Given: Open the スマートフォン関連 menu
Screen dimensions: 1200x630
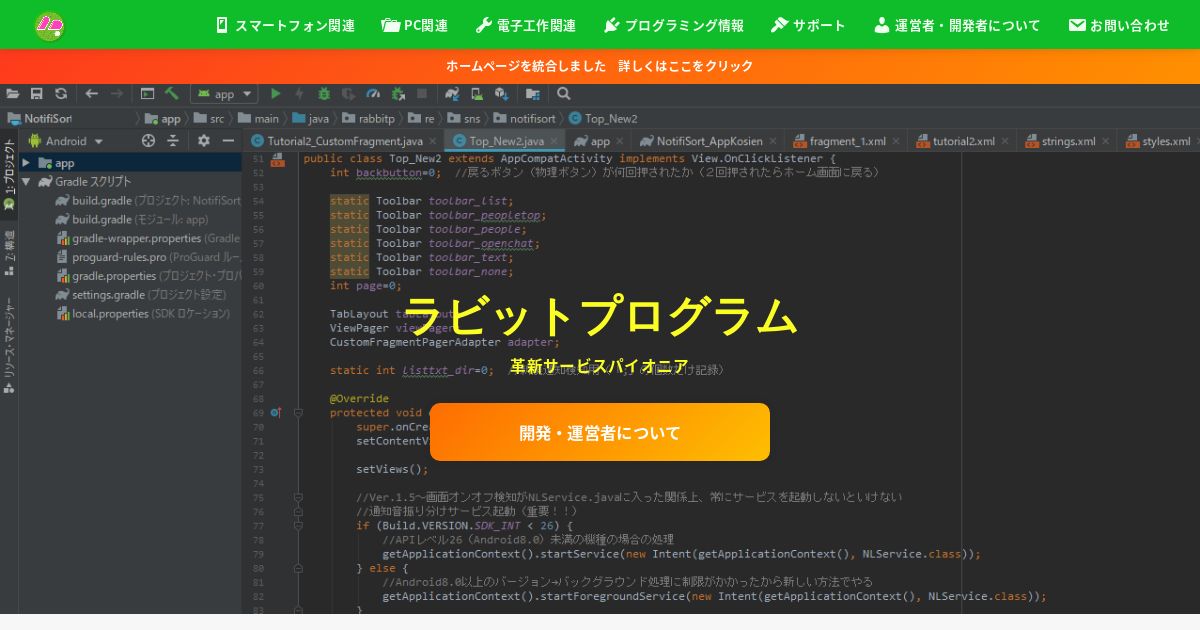Looking at the screenshot, I should pos(285,25).
